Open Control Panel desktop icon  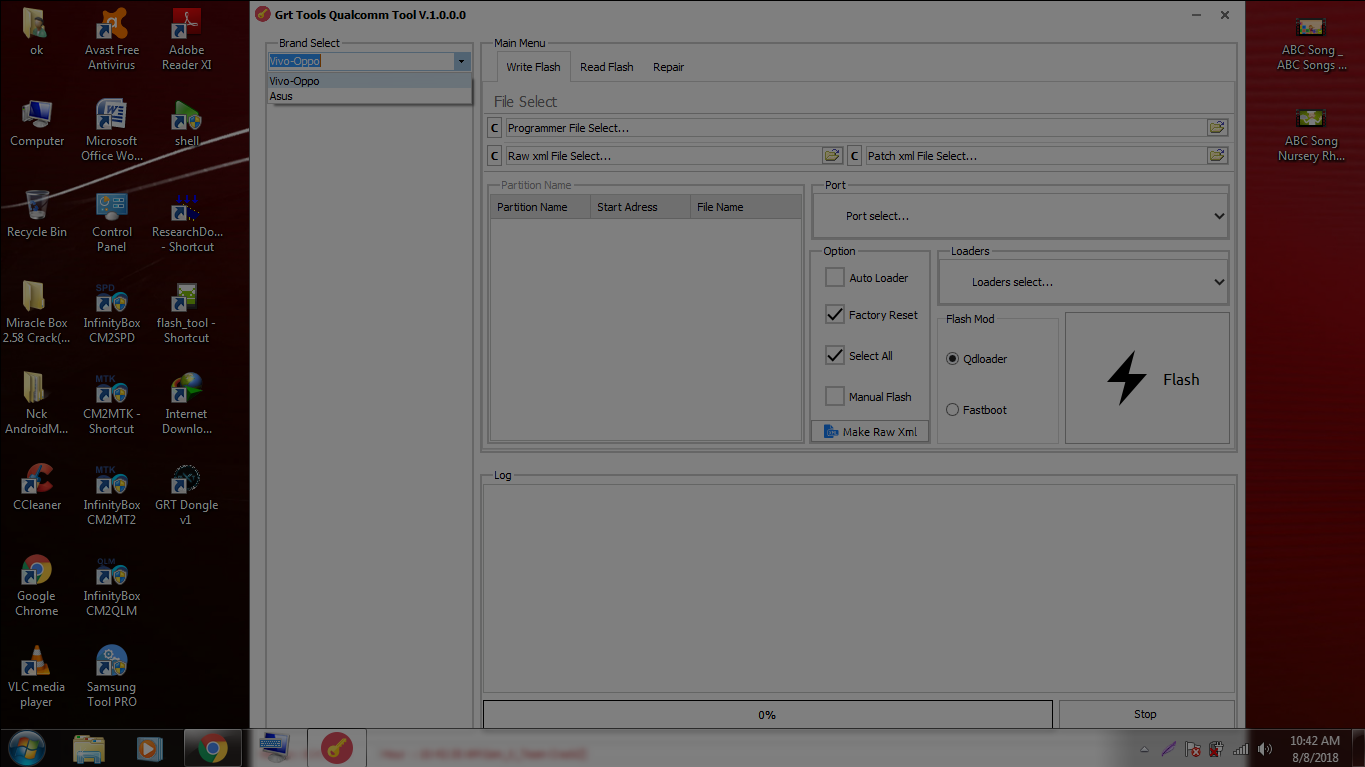tap(111, 220)
